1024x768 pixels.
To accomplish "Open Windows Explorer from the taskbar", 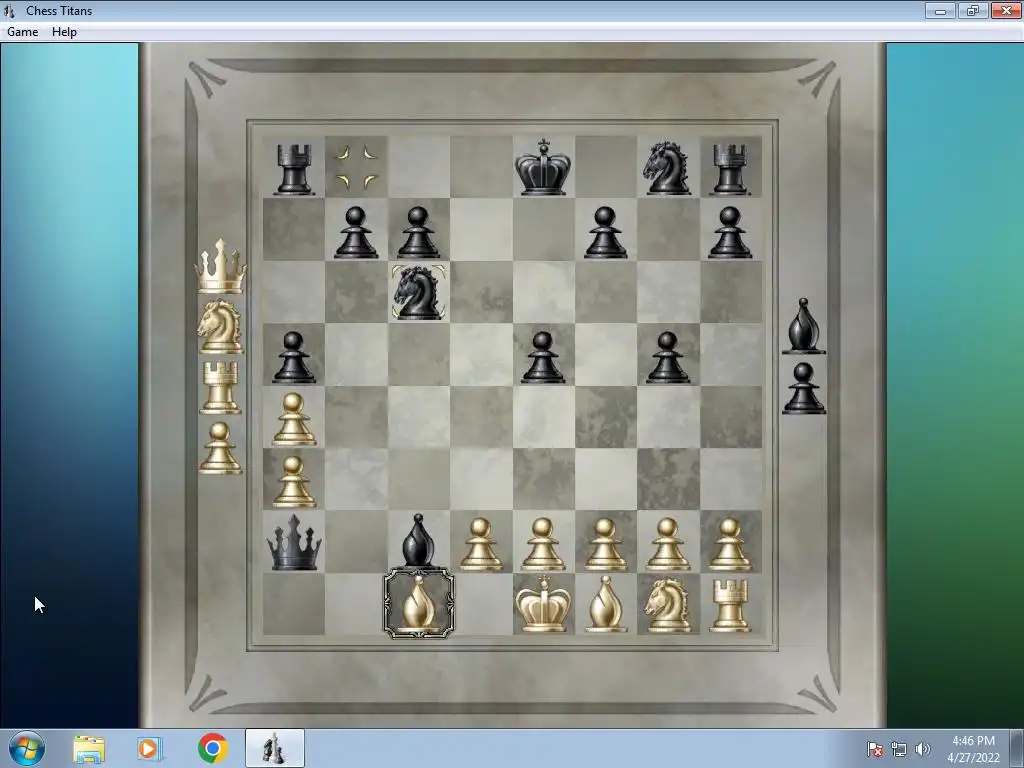I will (89, 749).
